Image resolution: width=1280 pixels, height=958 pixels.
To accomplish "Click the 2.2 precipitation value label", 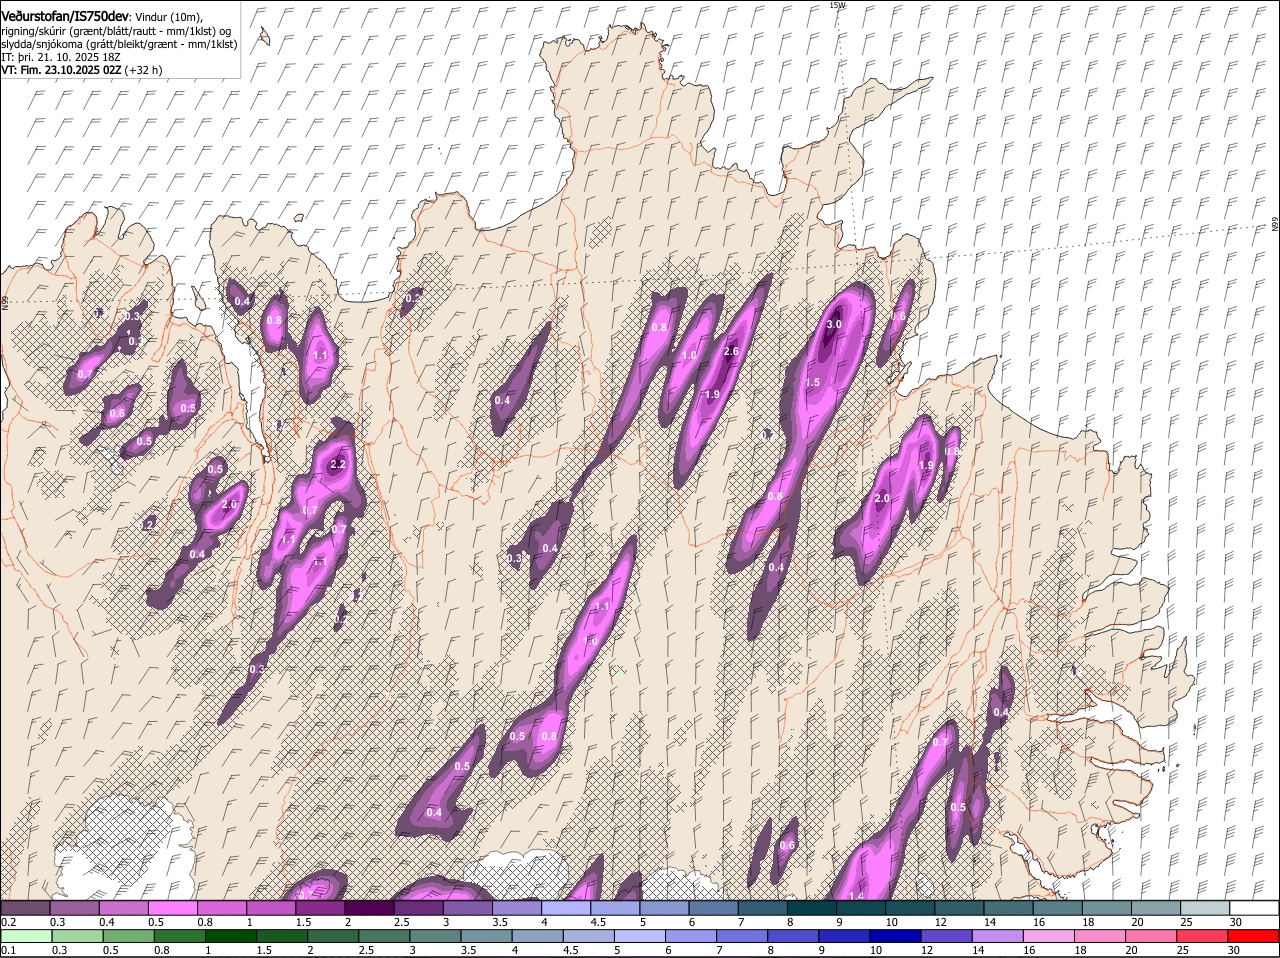I will 337,464.
